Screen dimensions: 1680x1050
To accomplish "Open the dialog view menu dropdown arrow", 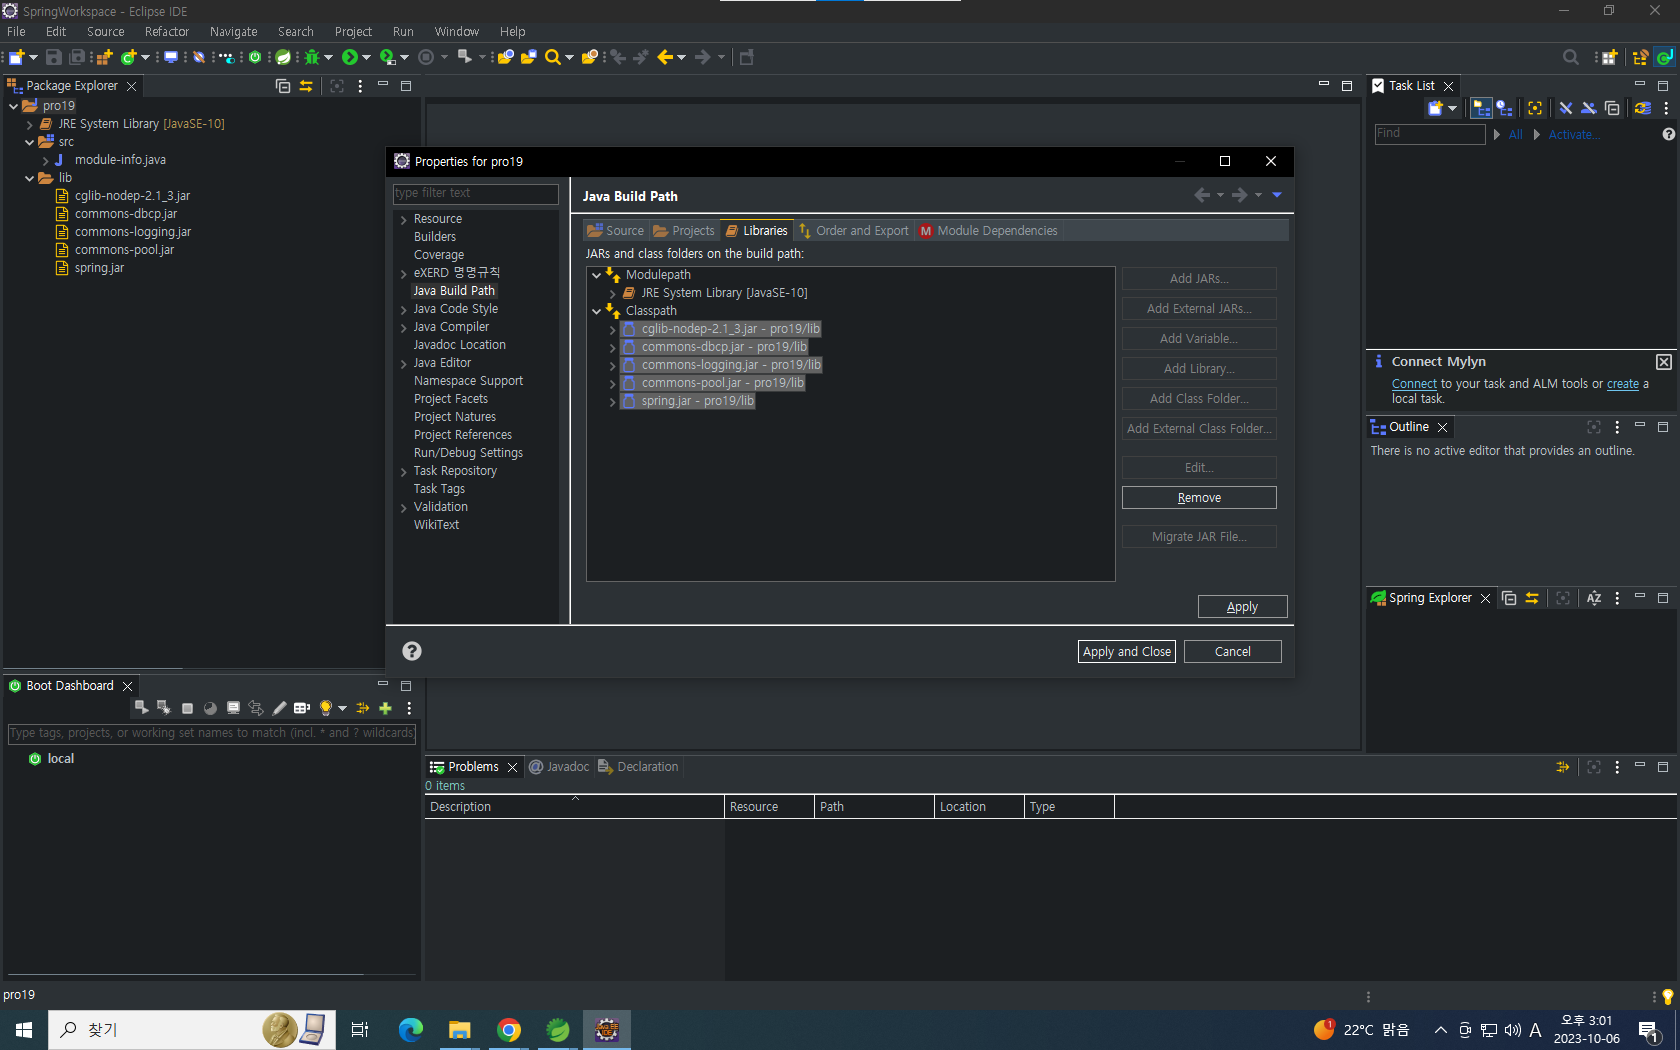I will click(x=1277, y=195).
